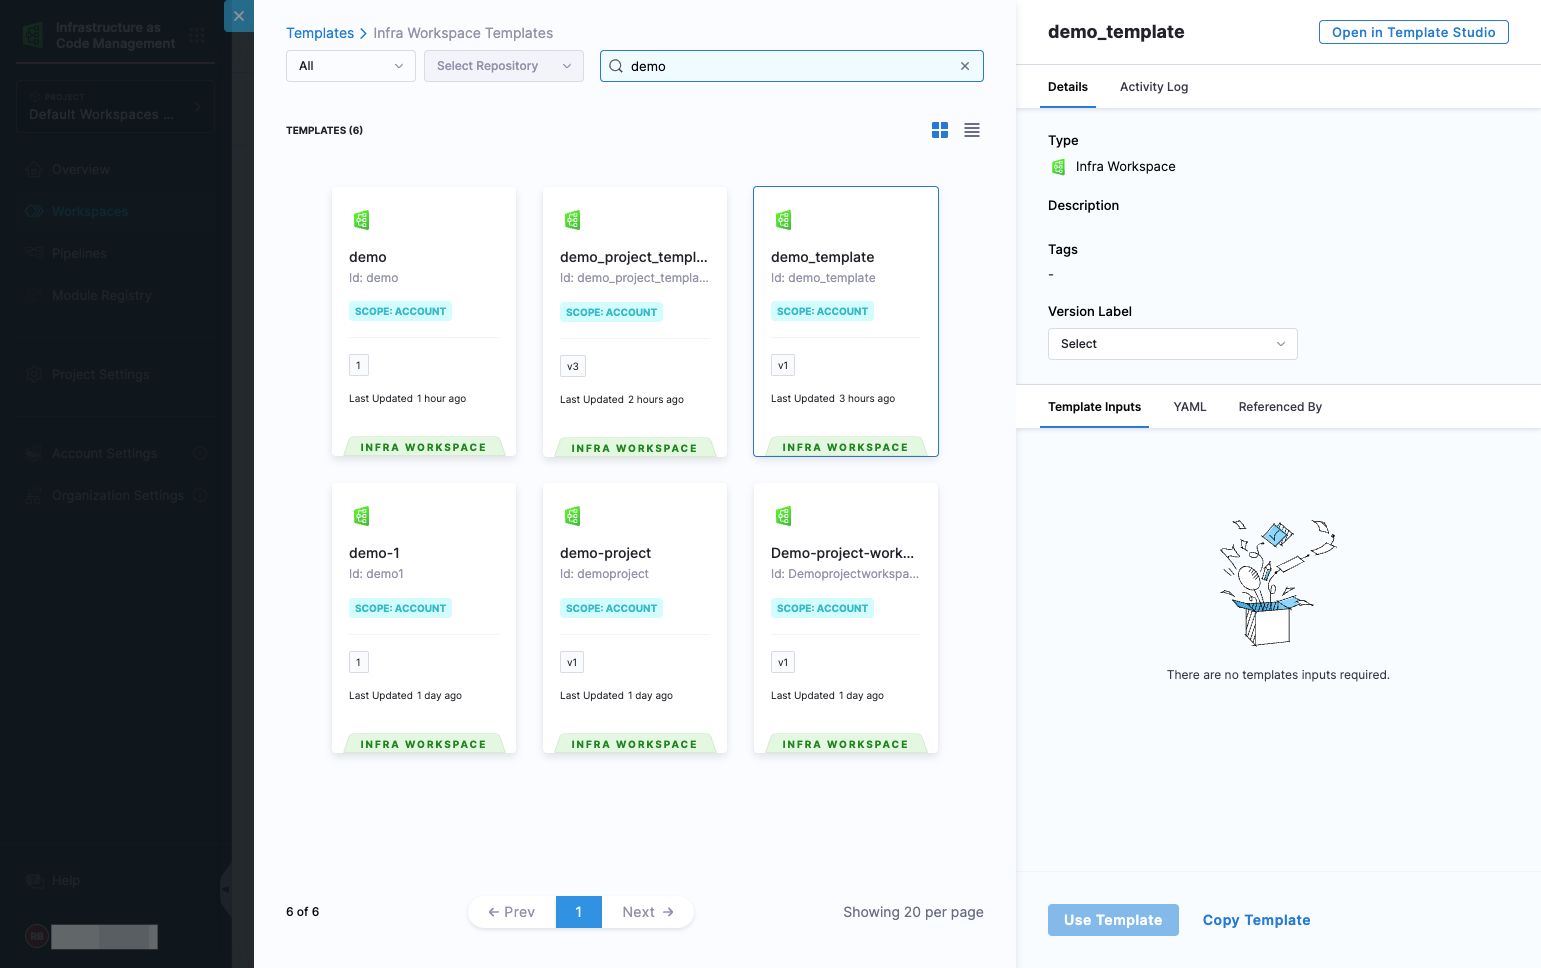Screen dimensions: 1541x968
Task: Switch to grid view layout
Action: 940,130
